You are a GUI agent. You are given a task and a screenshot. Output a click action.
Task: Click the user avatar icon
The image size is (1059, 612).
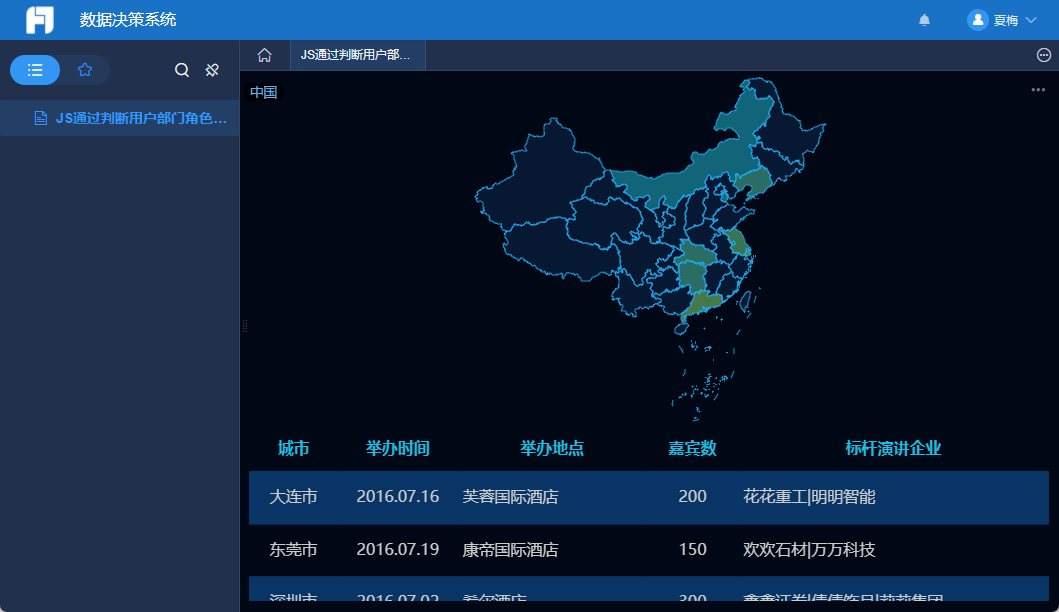coord(977,20)
